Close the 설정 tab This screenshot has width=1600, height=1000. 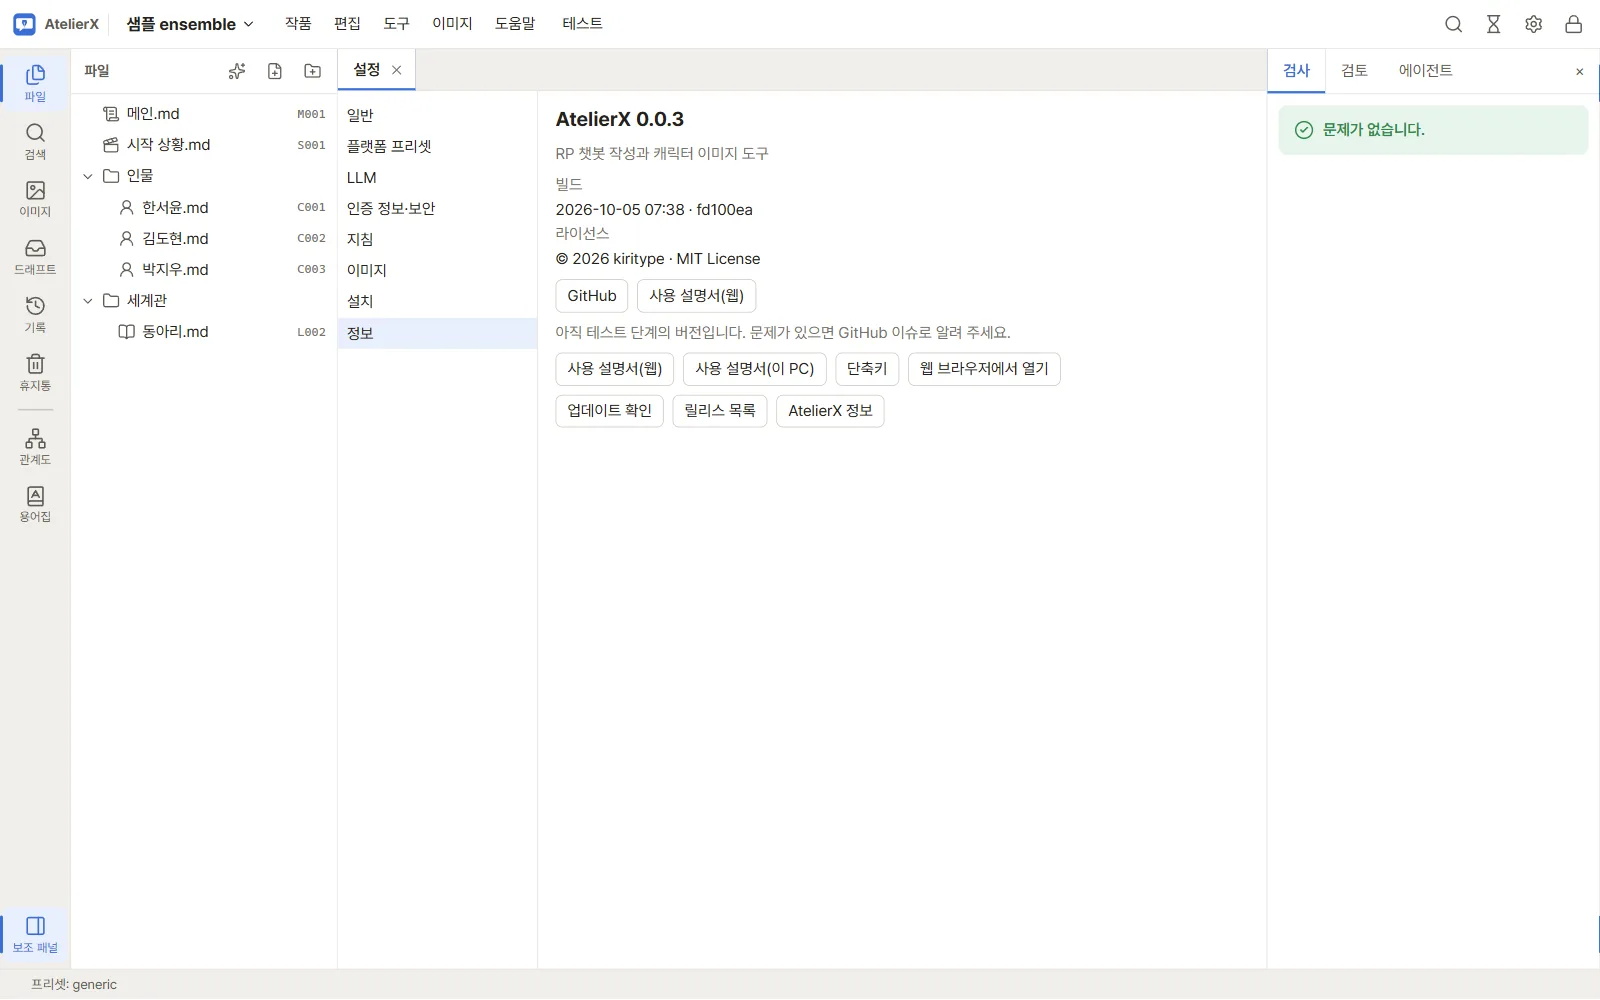[x=397, y=70]
